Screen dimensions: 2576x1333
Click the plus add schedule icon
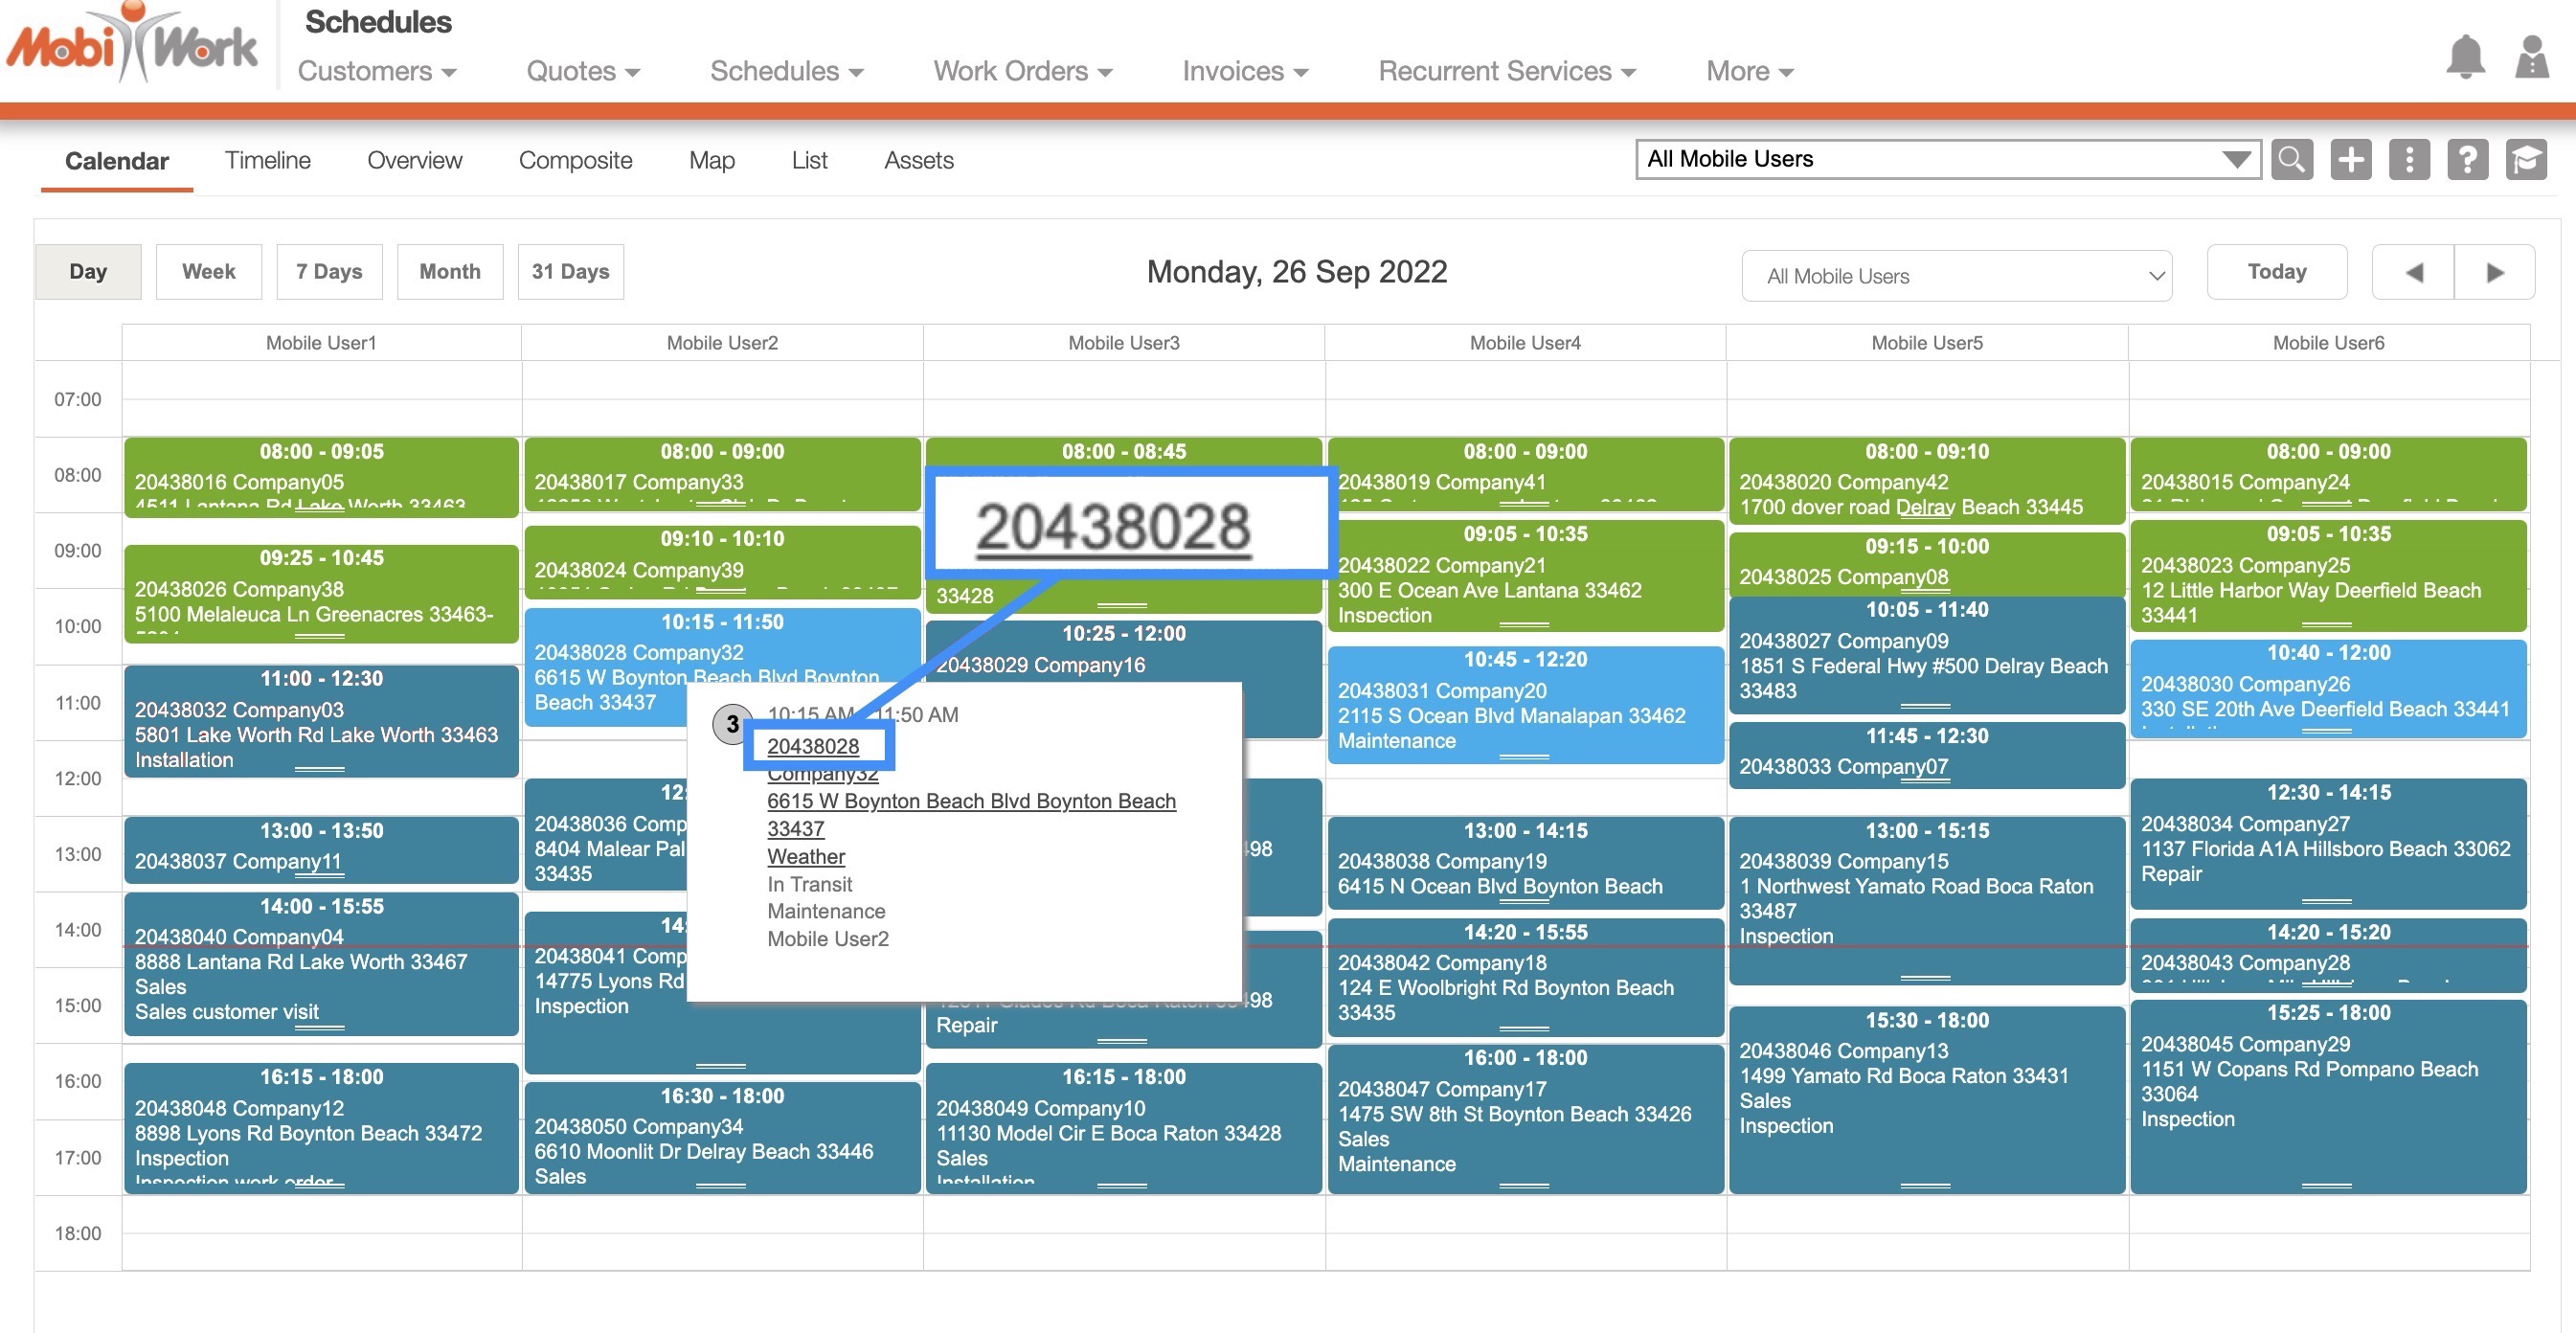click(x=2350, y=160)
